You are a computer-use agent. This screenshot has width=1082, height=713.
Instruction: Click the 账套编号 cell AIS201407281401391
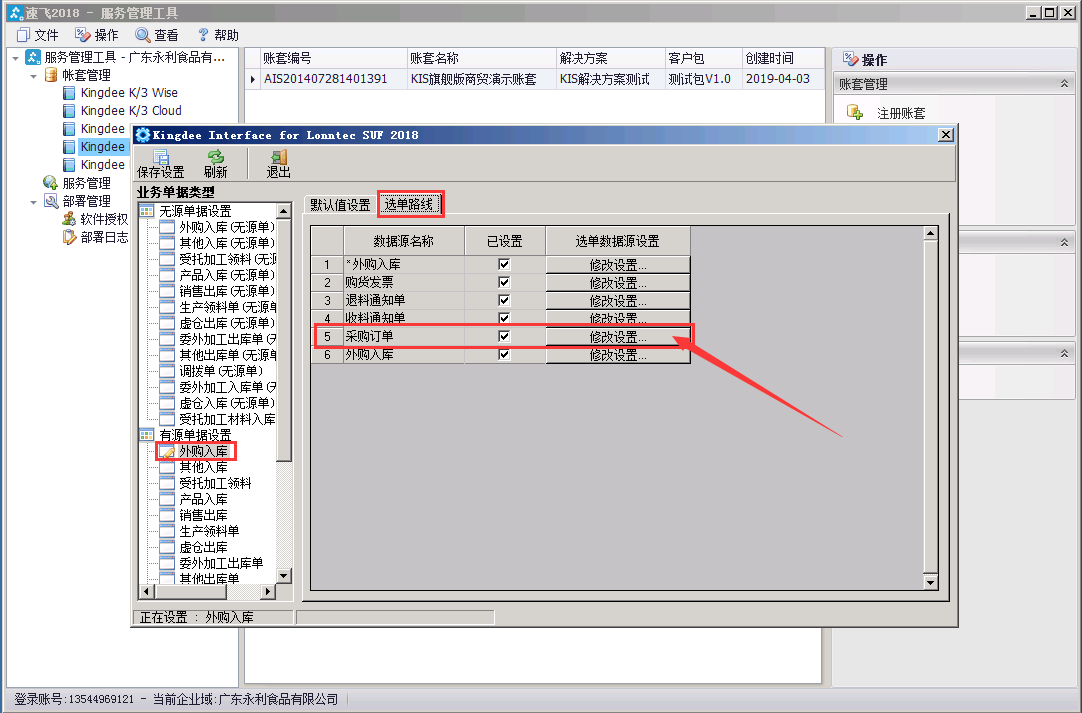[x=333, y=79]
